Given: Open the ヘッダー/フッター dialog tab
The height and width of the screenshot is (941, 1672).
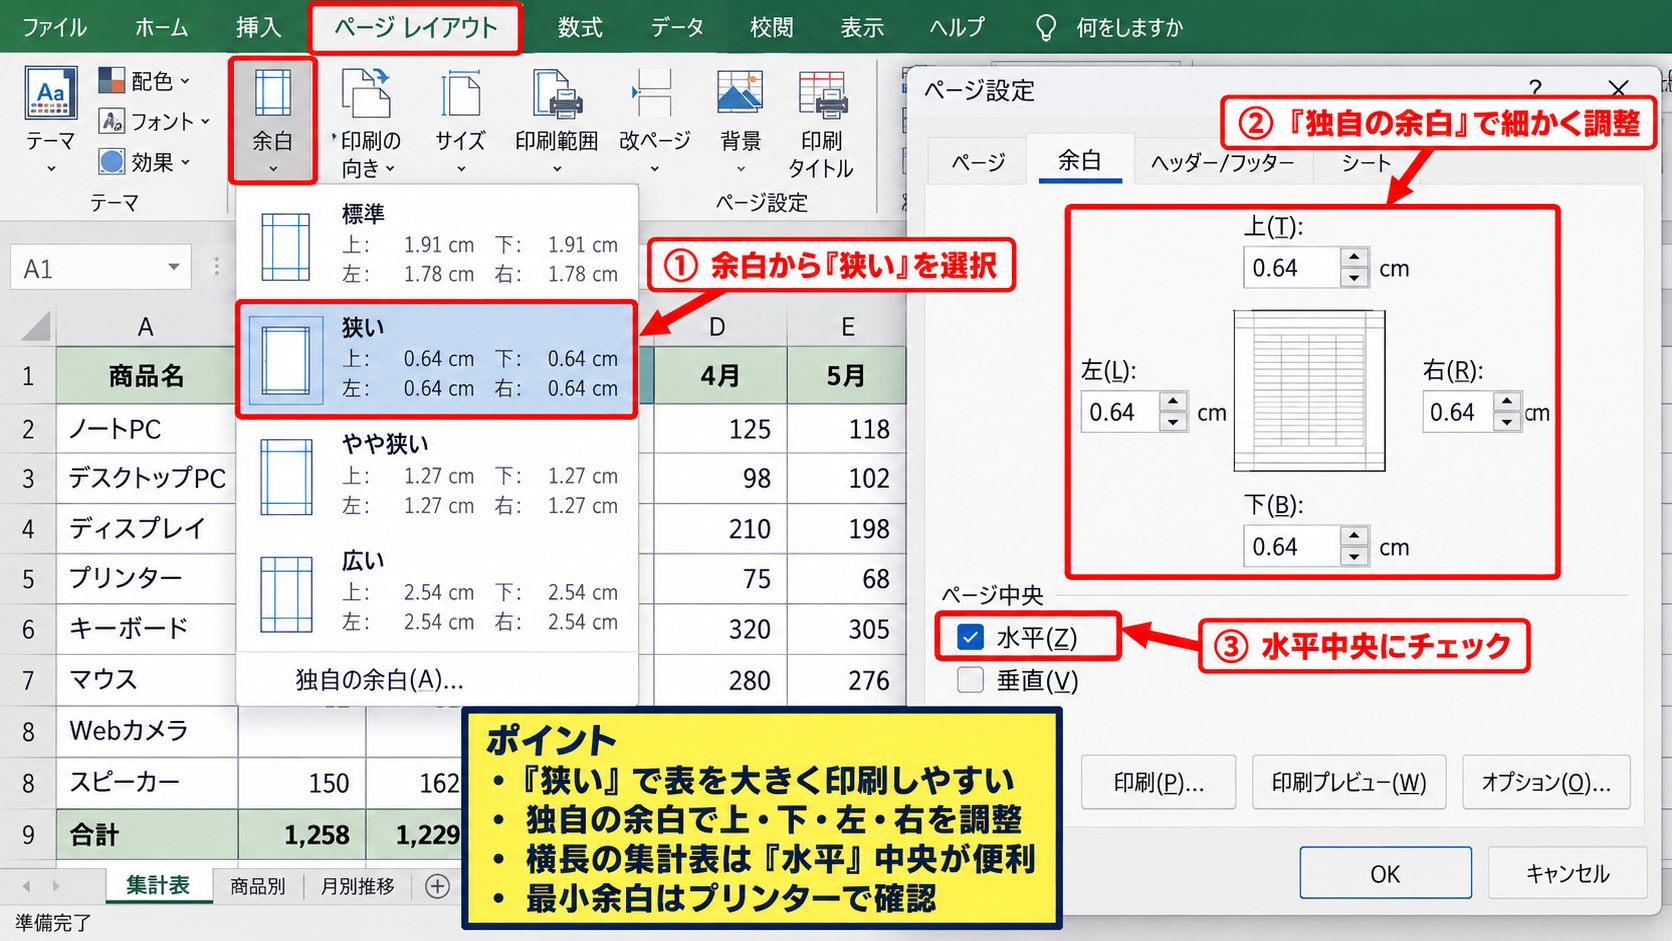Looking at the screenshot, I should coord(1222,162).
